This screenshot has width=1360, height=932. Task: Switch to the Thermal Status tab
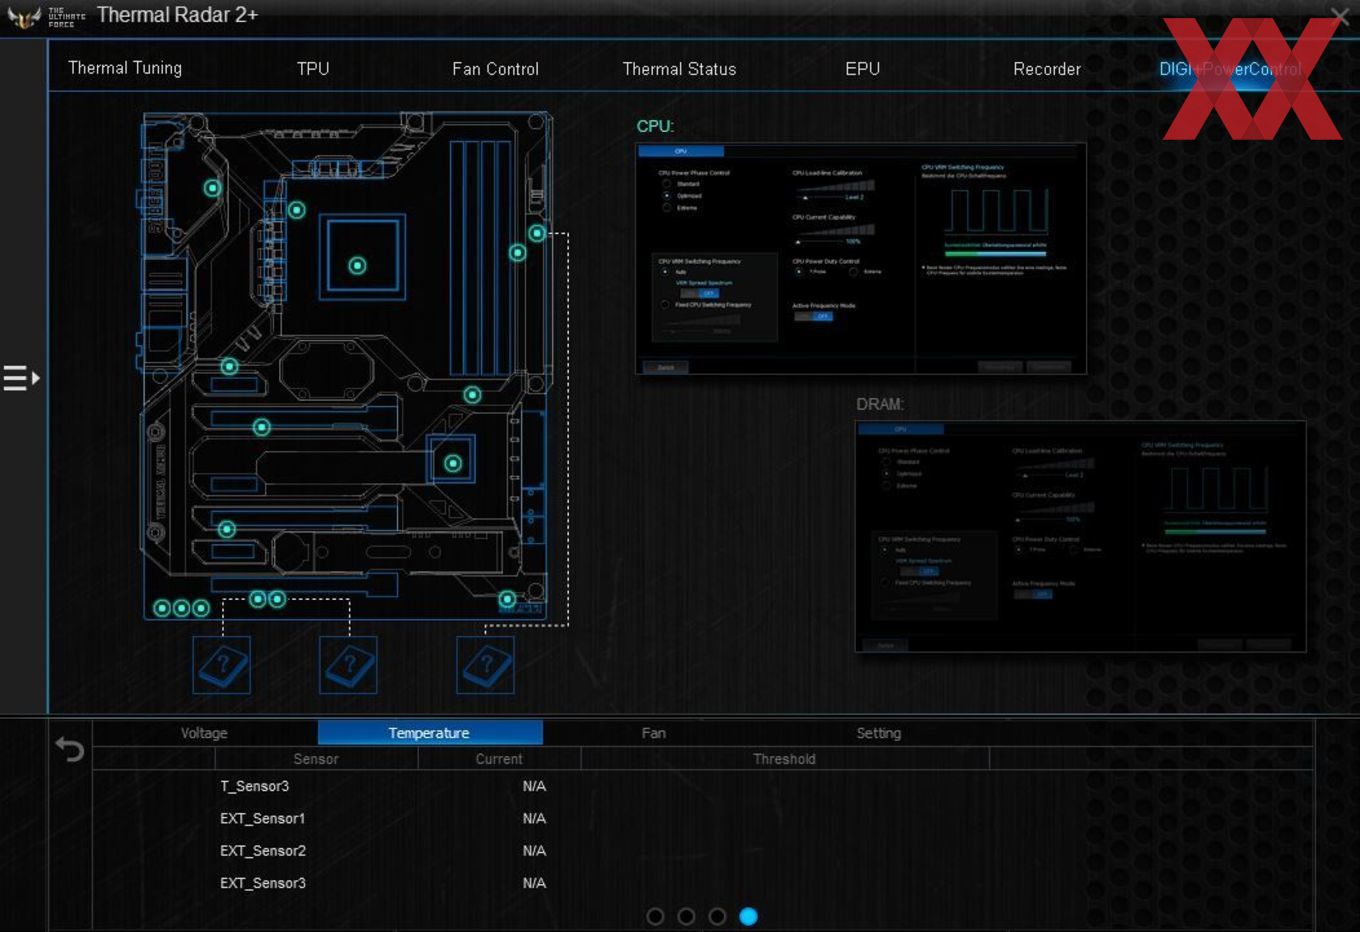click(679, 69)
